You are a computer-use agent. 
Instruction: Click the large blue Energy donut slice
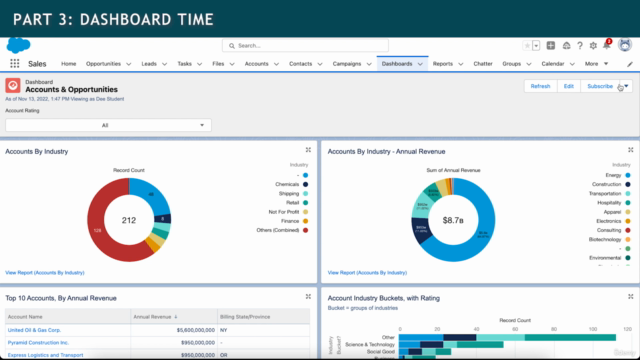pos(483,235)
